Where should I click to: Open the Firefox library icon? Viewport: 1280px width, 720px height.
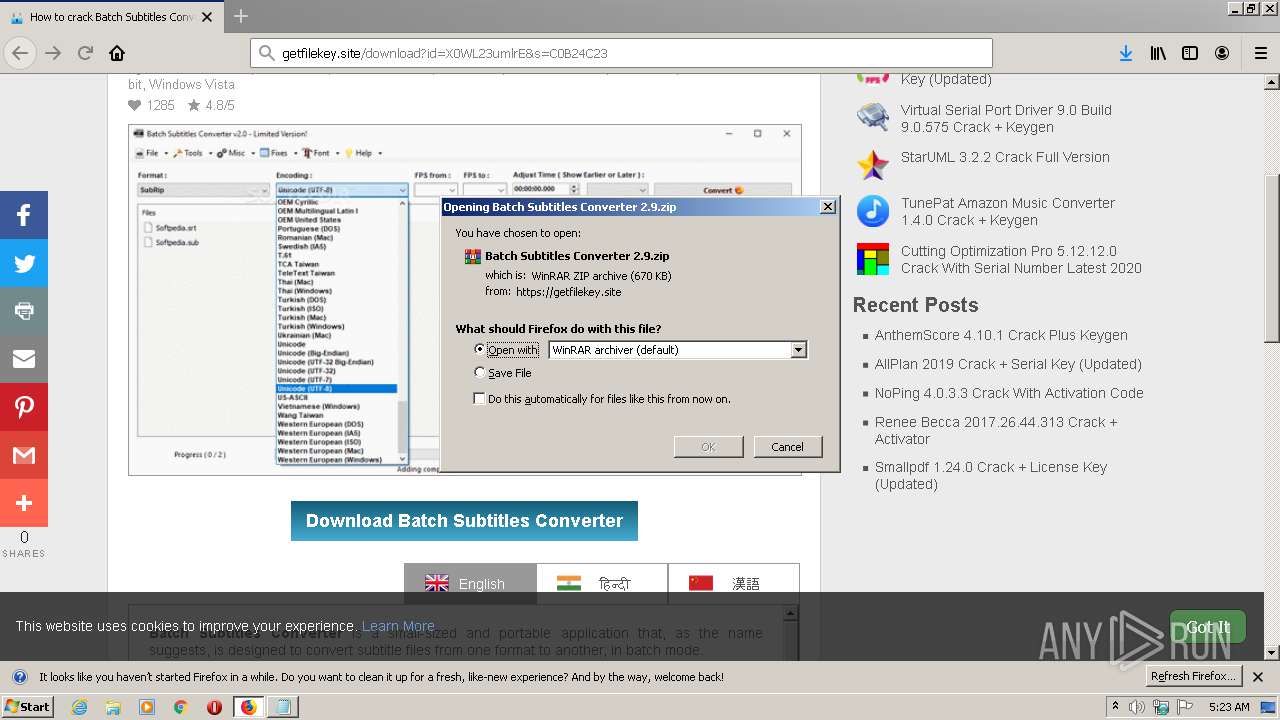(1158, 53)
